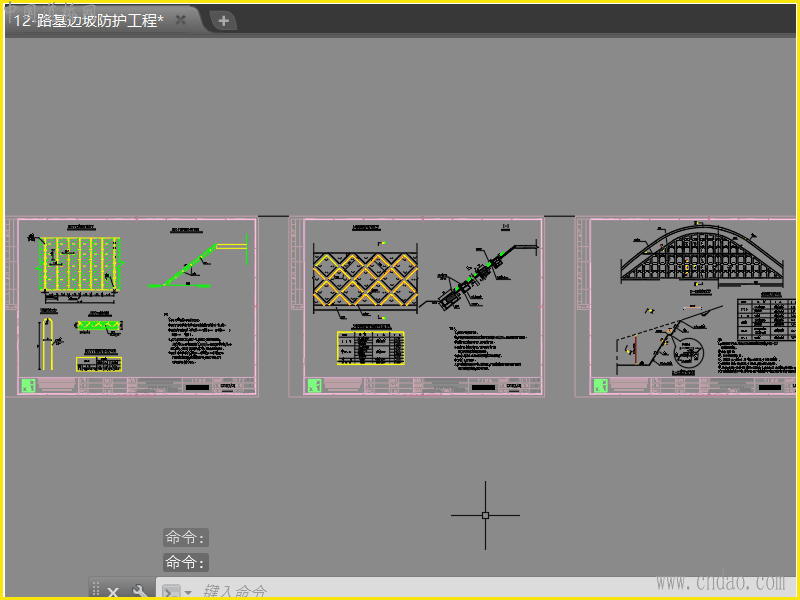The height and width of the screenshot is (600, 800).
Task: Open command line settings wrench icon
Action: pyautogui.click(x=140, y=592)
